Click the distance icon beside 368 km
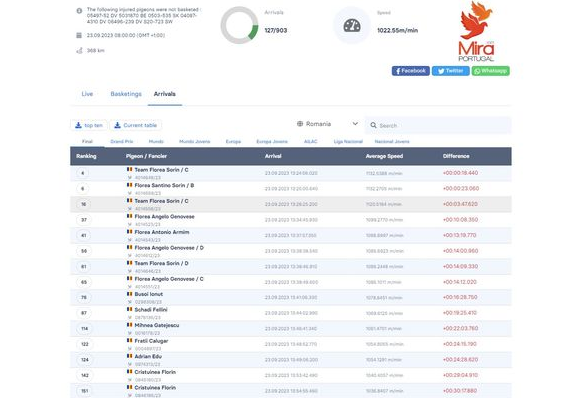 [x=79, y=50]
